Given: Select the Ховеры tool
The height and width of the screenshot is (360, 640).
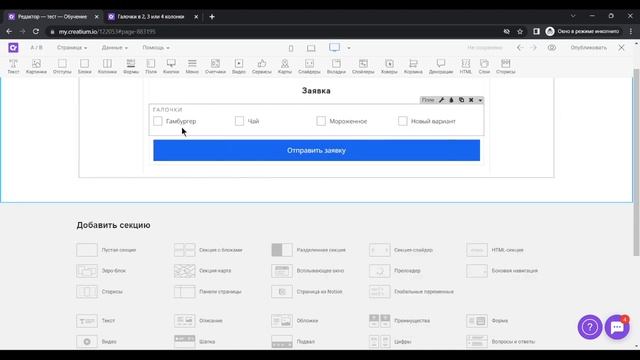Looking at the screenshot, I should 389,67.
